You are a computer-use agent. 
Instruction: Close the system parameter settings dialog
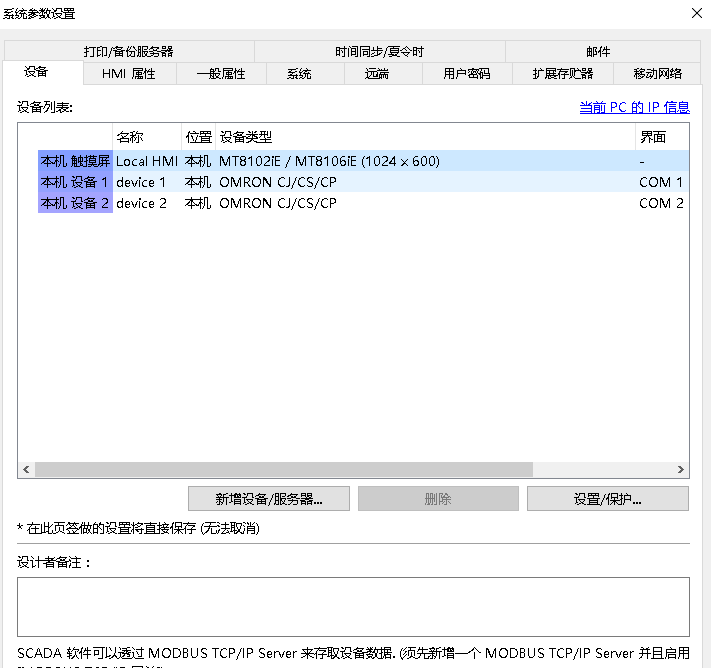[696, 13]
